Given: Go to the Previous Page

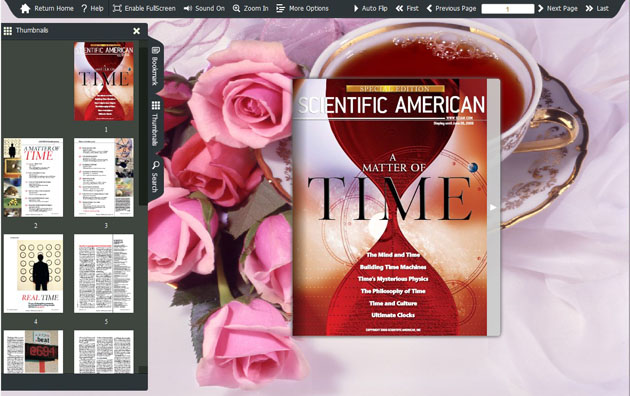Looking at the screenshot, I should coord(451,8).
